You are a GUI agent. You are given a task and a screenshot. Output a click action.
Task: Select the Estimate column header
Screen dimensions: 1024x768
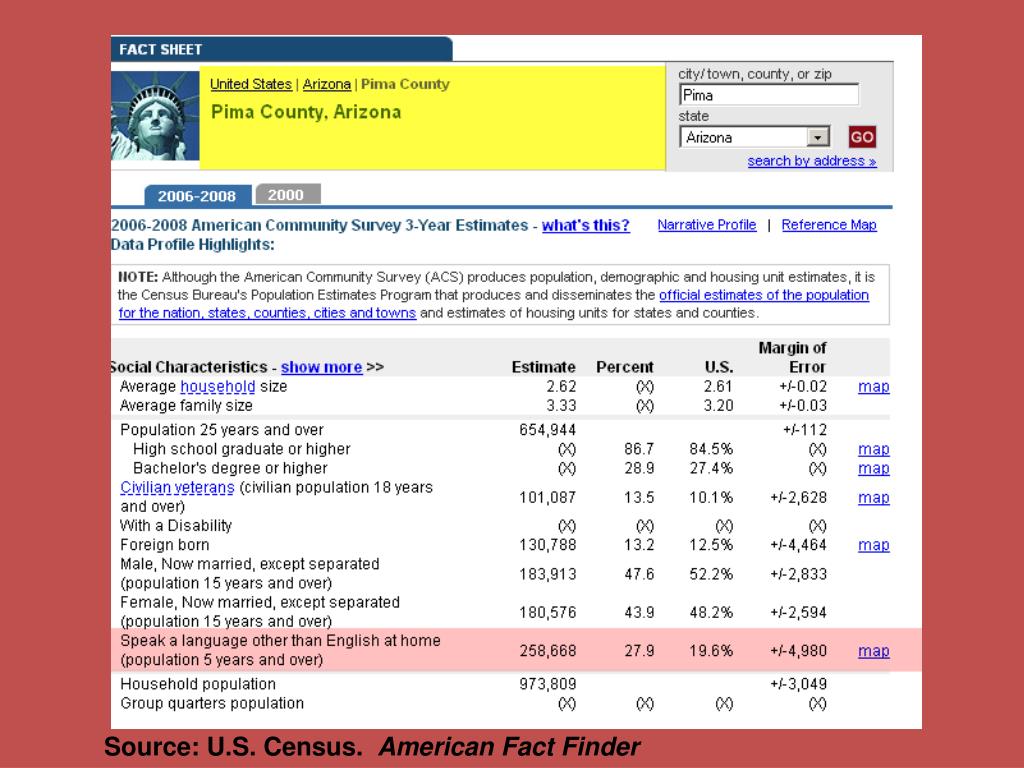click(543, 367)
